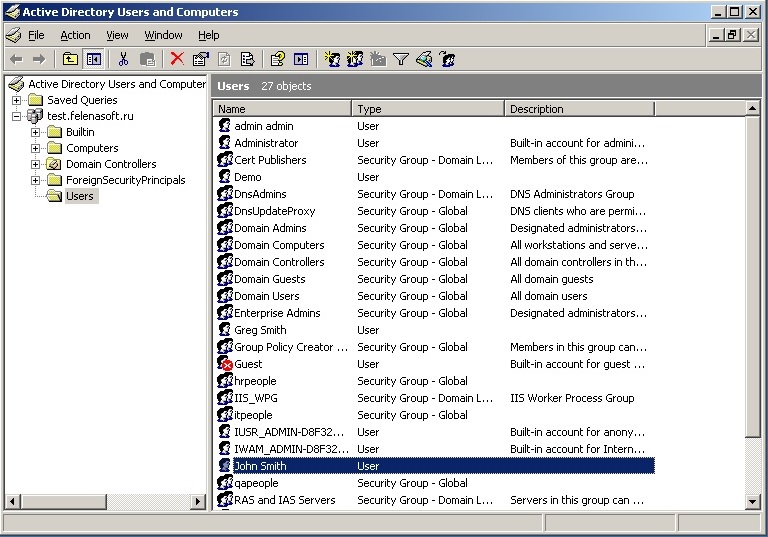Open the Window menu

(x=163, y=35)
